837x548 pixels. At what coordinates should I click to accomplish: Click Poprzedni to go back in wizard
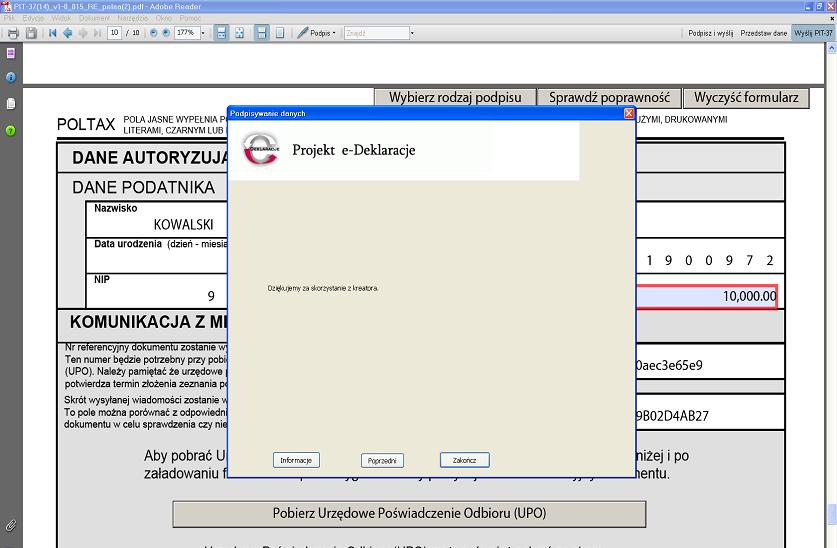pyautogui.click(x=382, y=460)
